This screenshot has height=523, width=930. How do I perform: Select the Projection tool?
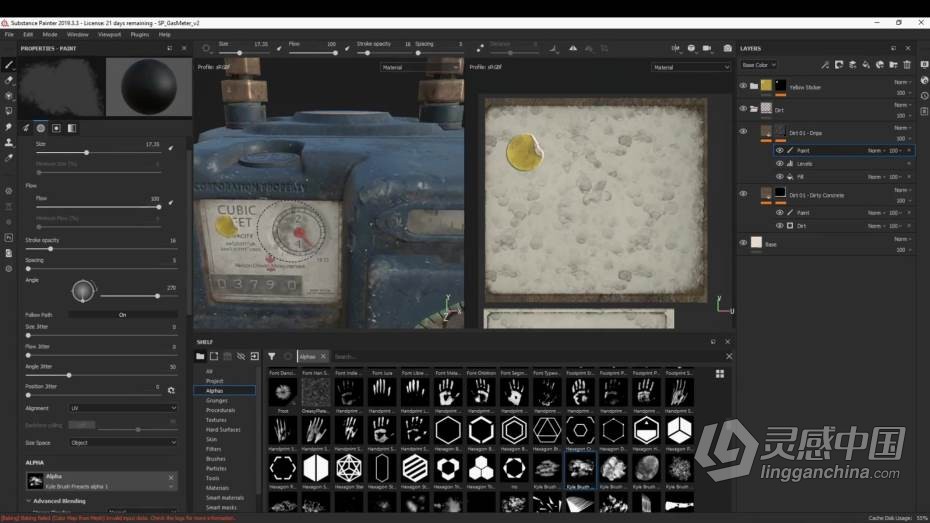8,95
